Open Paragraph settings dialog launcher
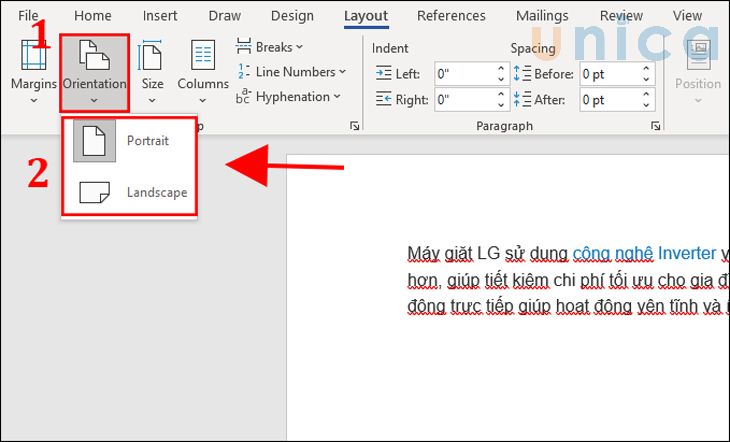The image size is (730, 442). pyautogui.click(x=655, y=127)
